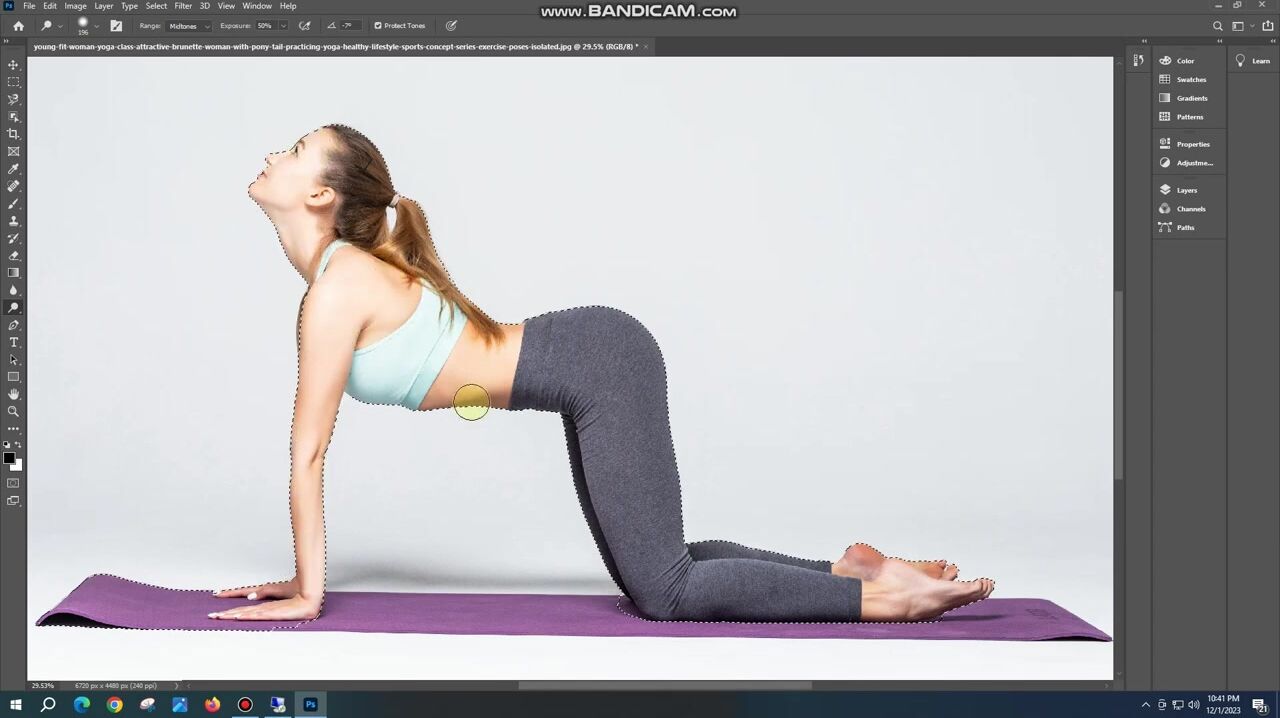The width and height of the screenshot is (1280, 718).
Task: Select the Zoom tool in toolbar
Action: (13, 411)
